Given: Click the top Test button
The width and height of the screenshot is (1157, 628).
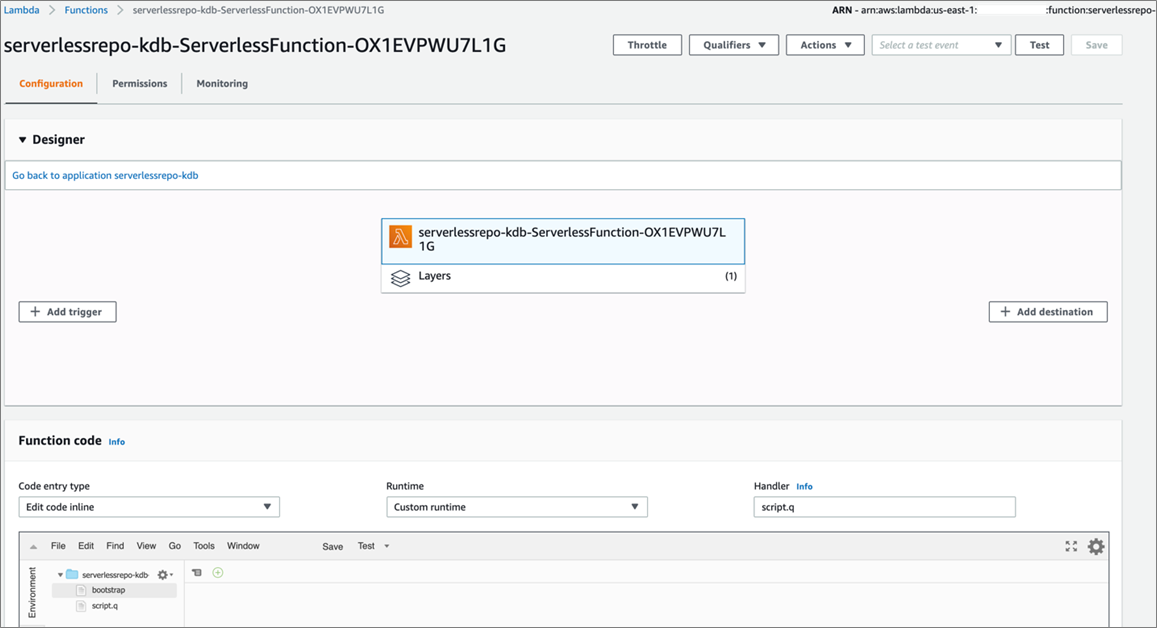Looking at the screenshot, I should [x=1040, y=45].
